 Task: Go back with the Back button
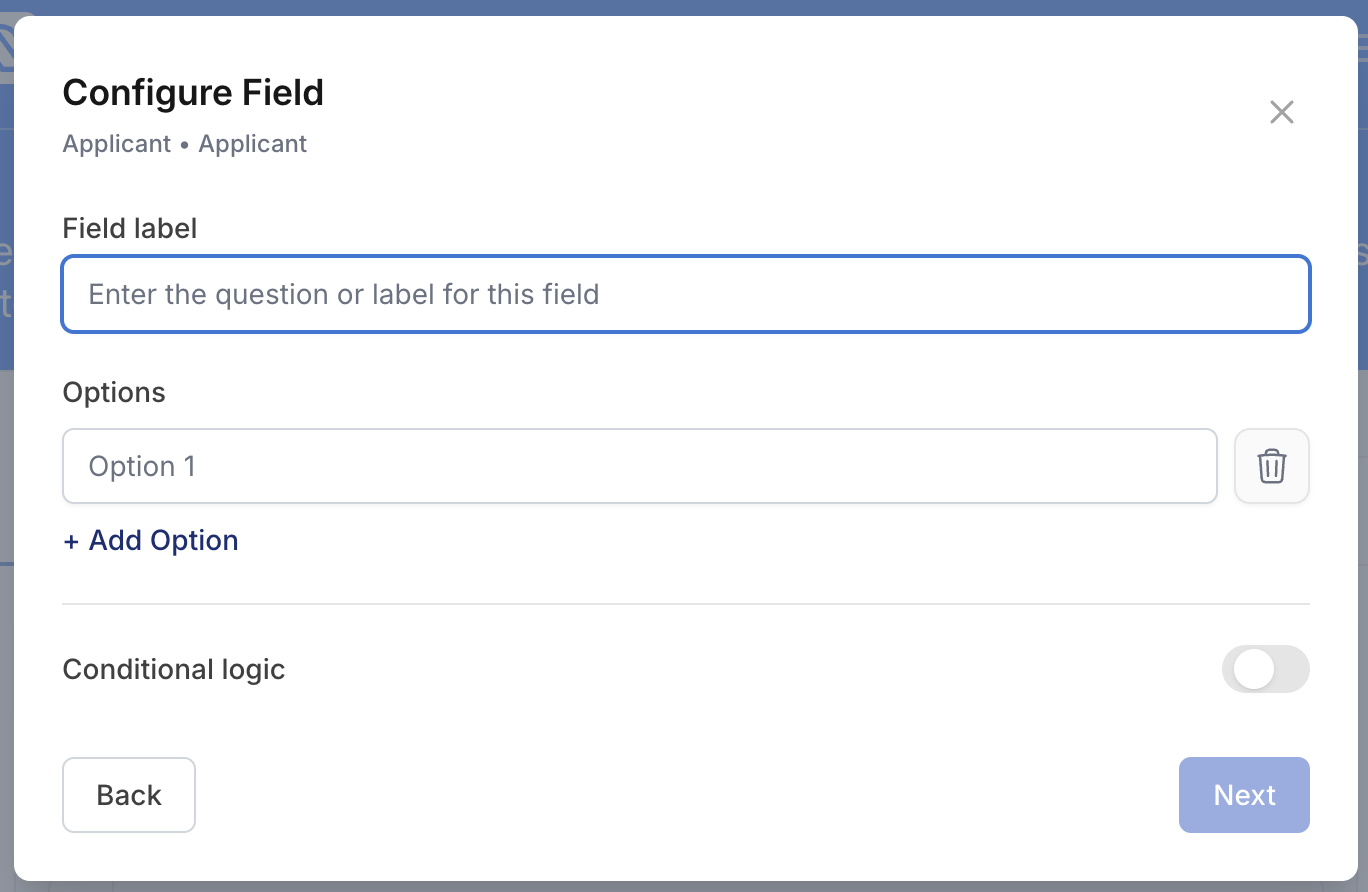(x=129, y=795)
